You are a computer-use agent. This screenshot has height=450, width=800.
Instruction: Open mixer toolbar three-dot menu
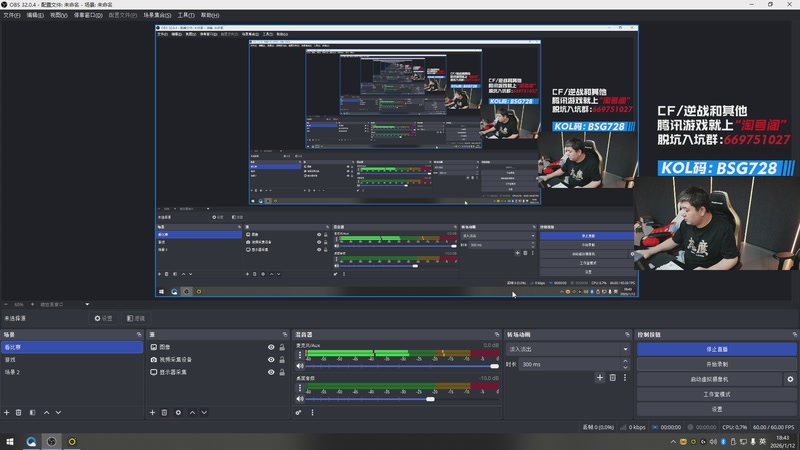pos(312,412)
